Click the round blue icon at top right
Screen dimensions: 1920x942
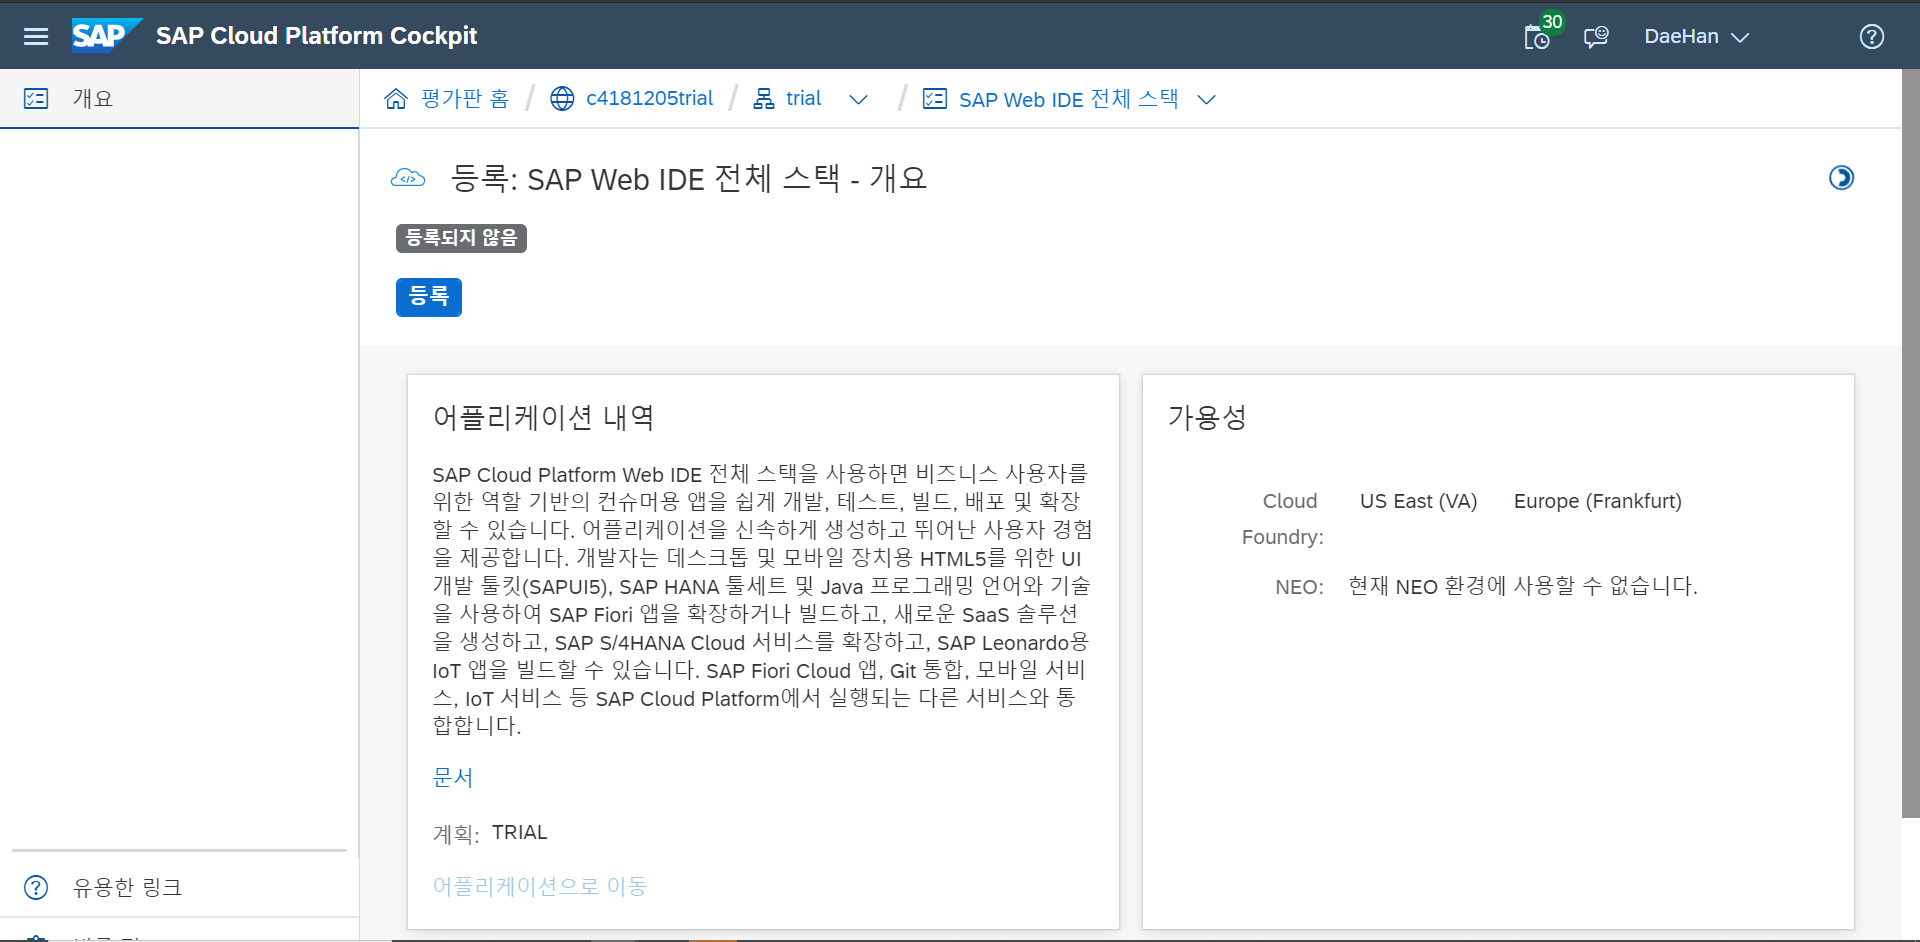[x=1841, y=178]
